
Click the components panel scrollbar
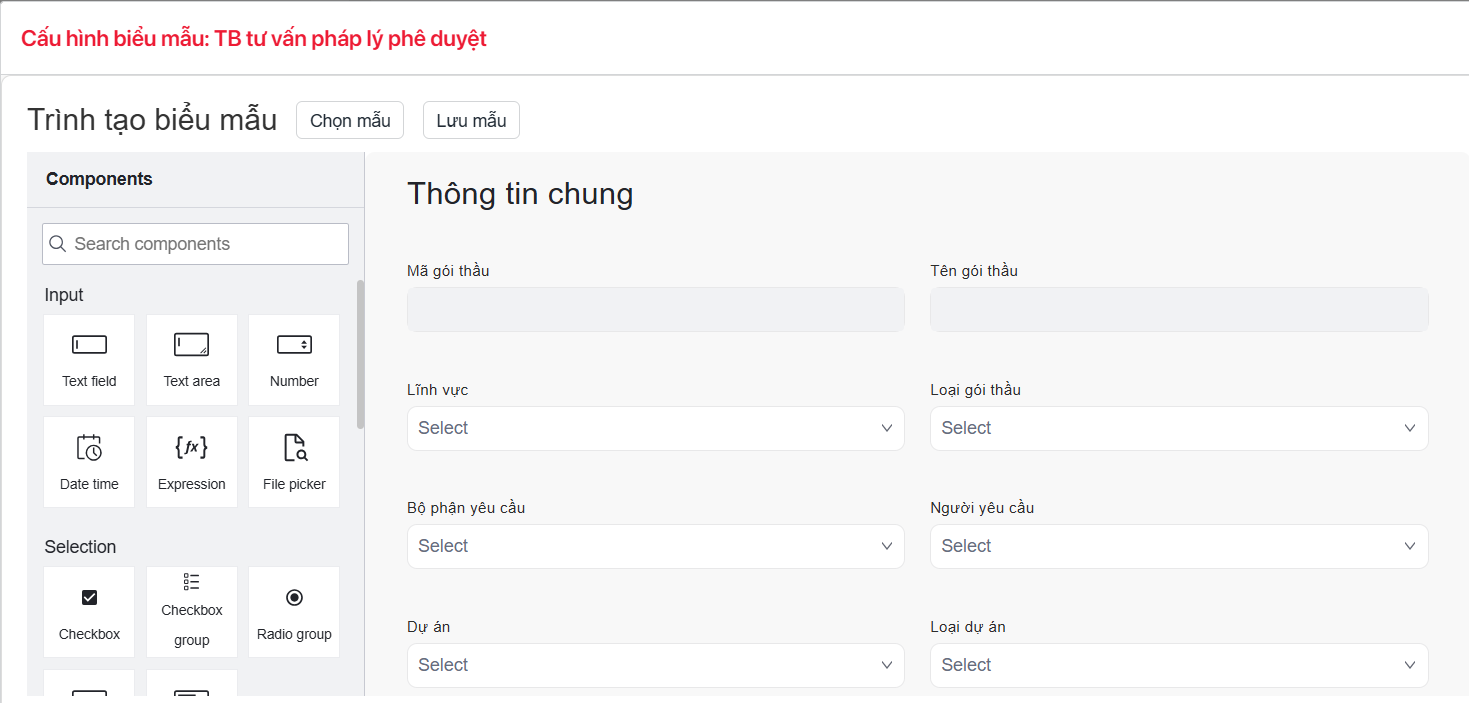click(360, 355)
